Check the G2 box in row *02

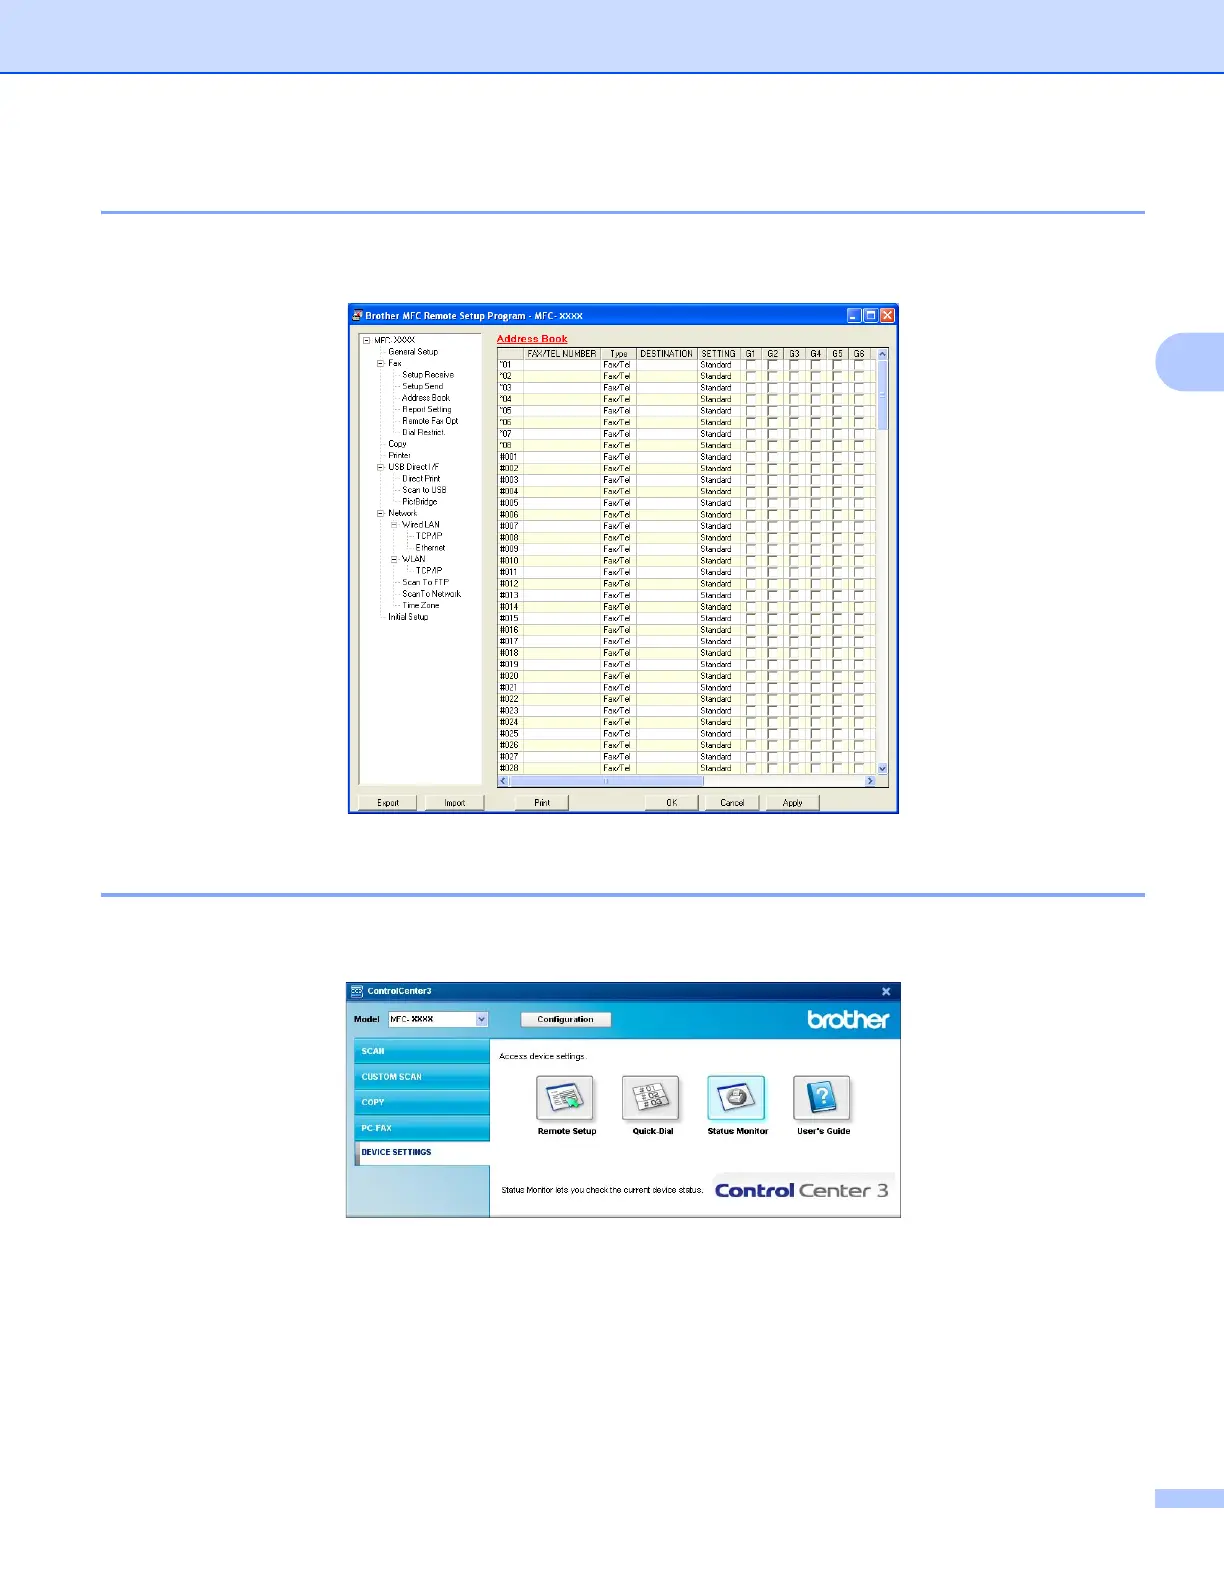(773, 377)
